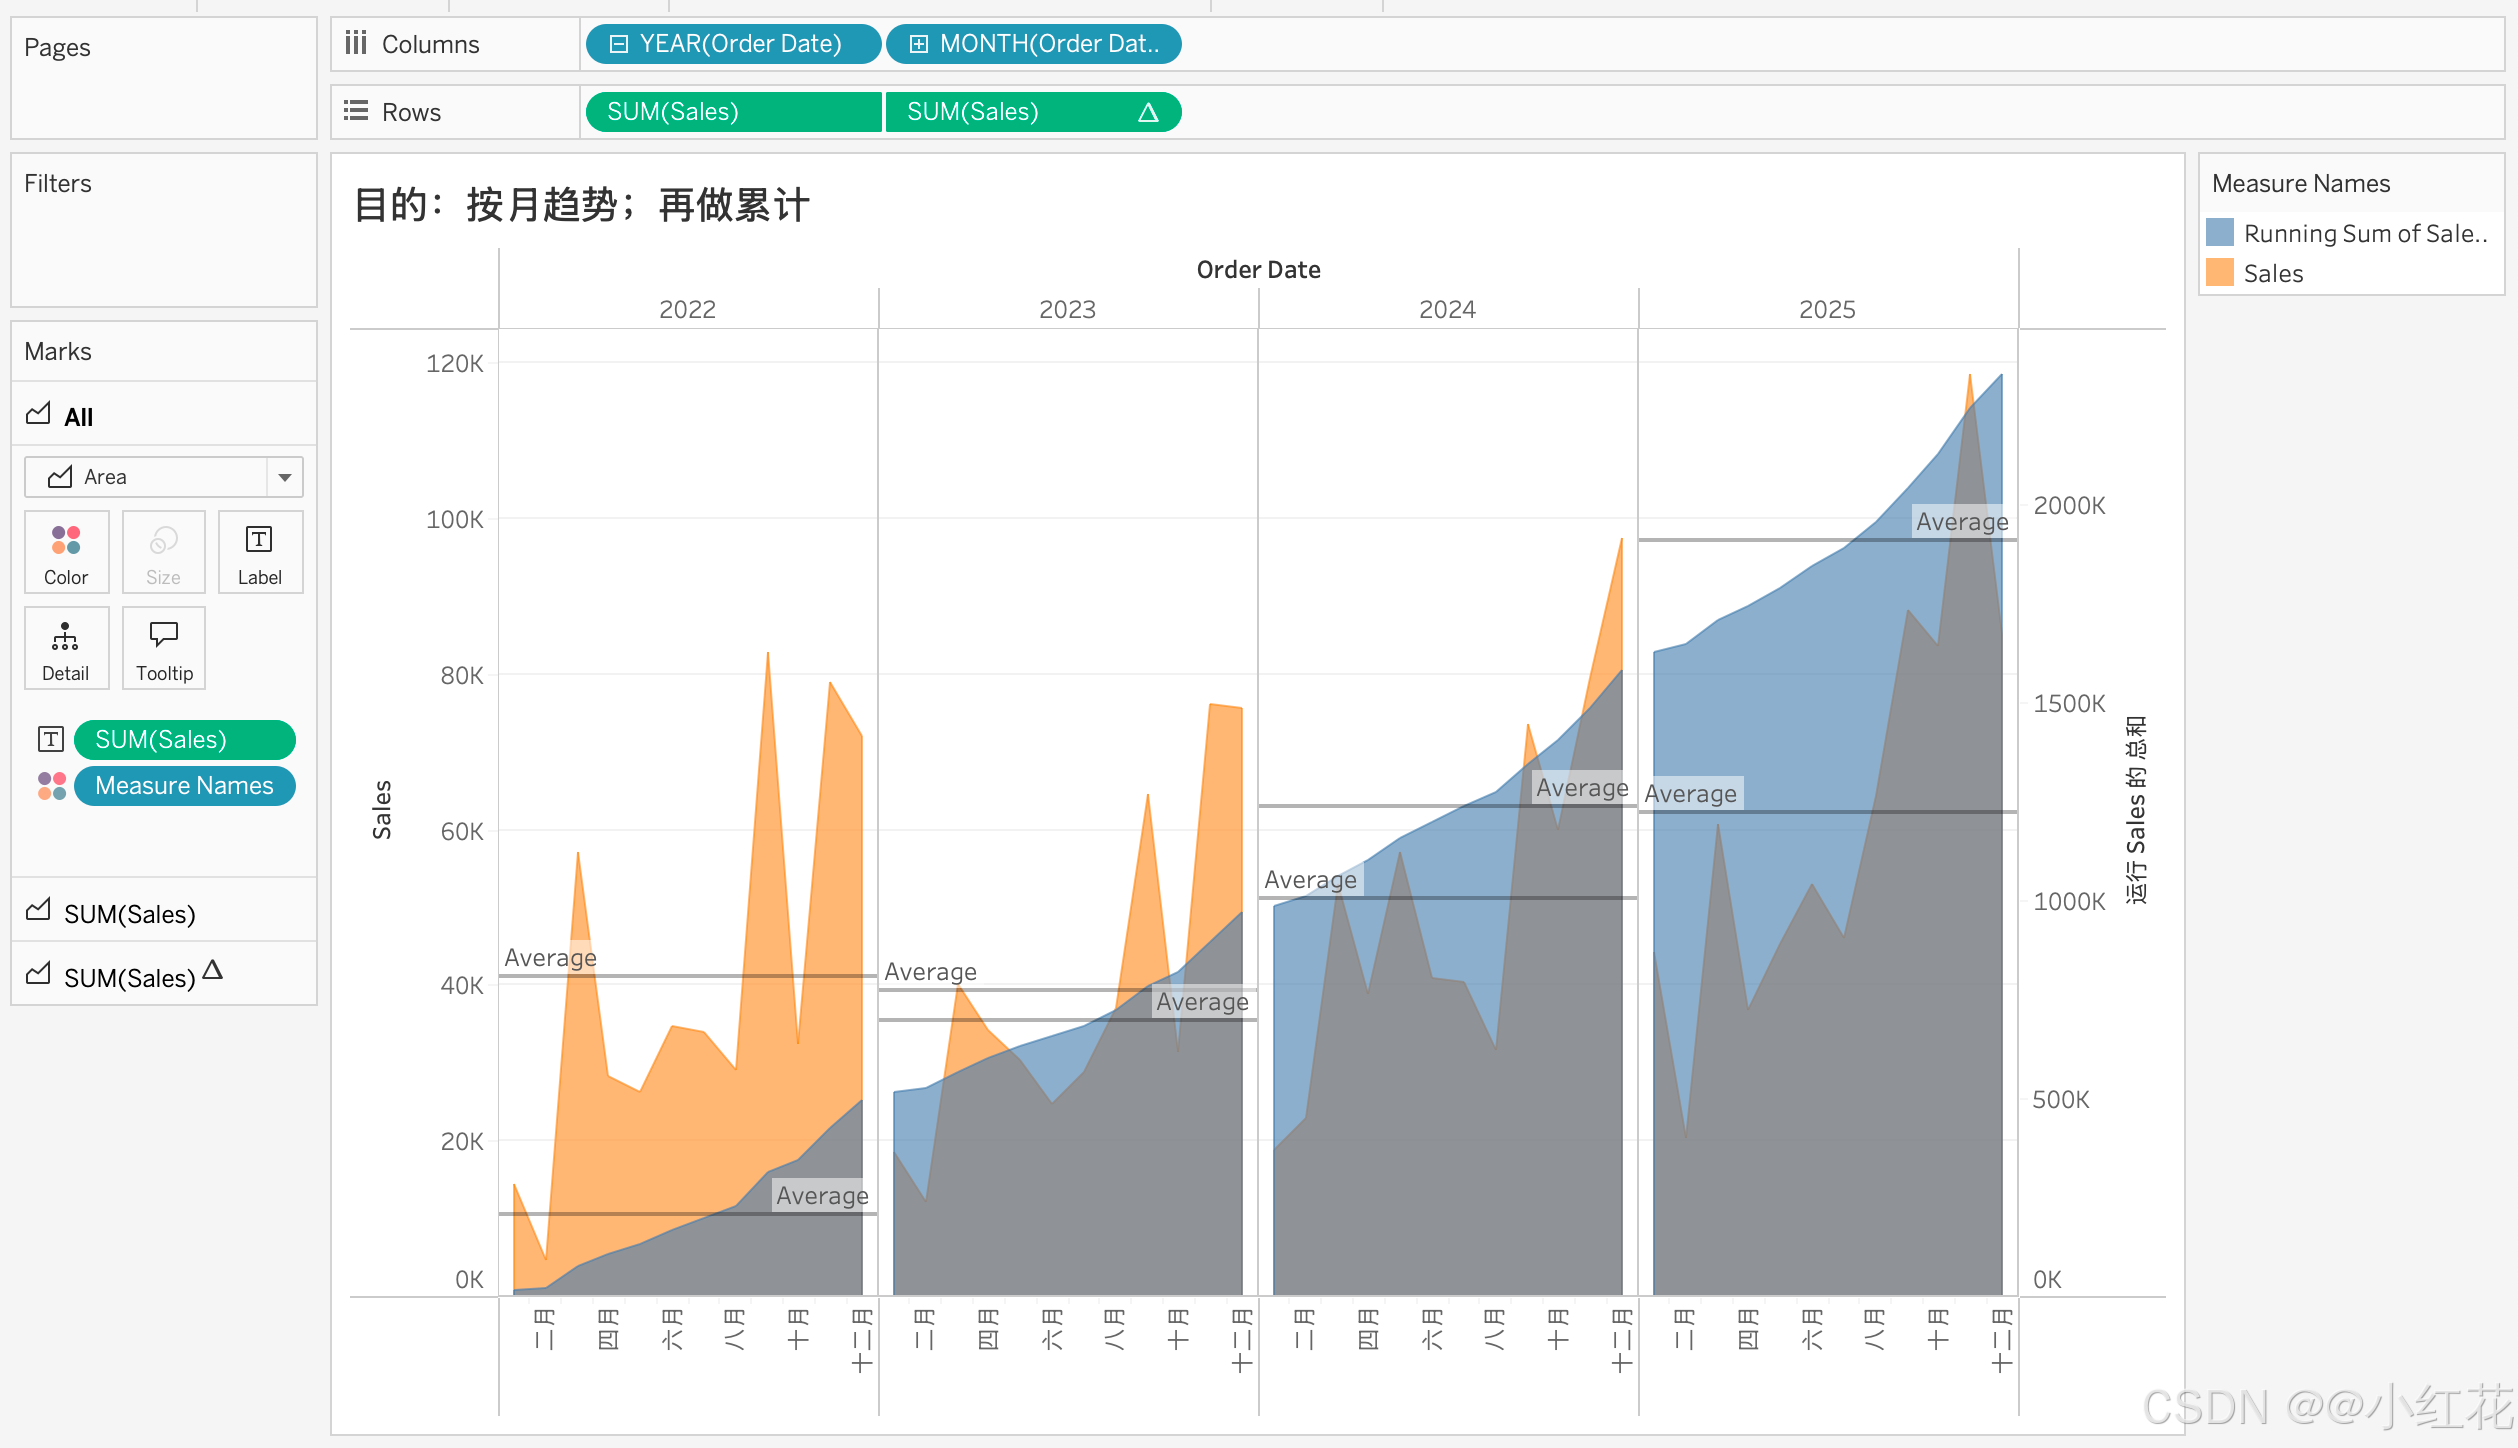Click the Tooltip marks card button

coord(164,649)
